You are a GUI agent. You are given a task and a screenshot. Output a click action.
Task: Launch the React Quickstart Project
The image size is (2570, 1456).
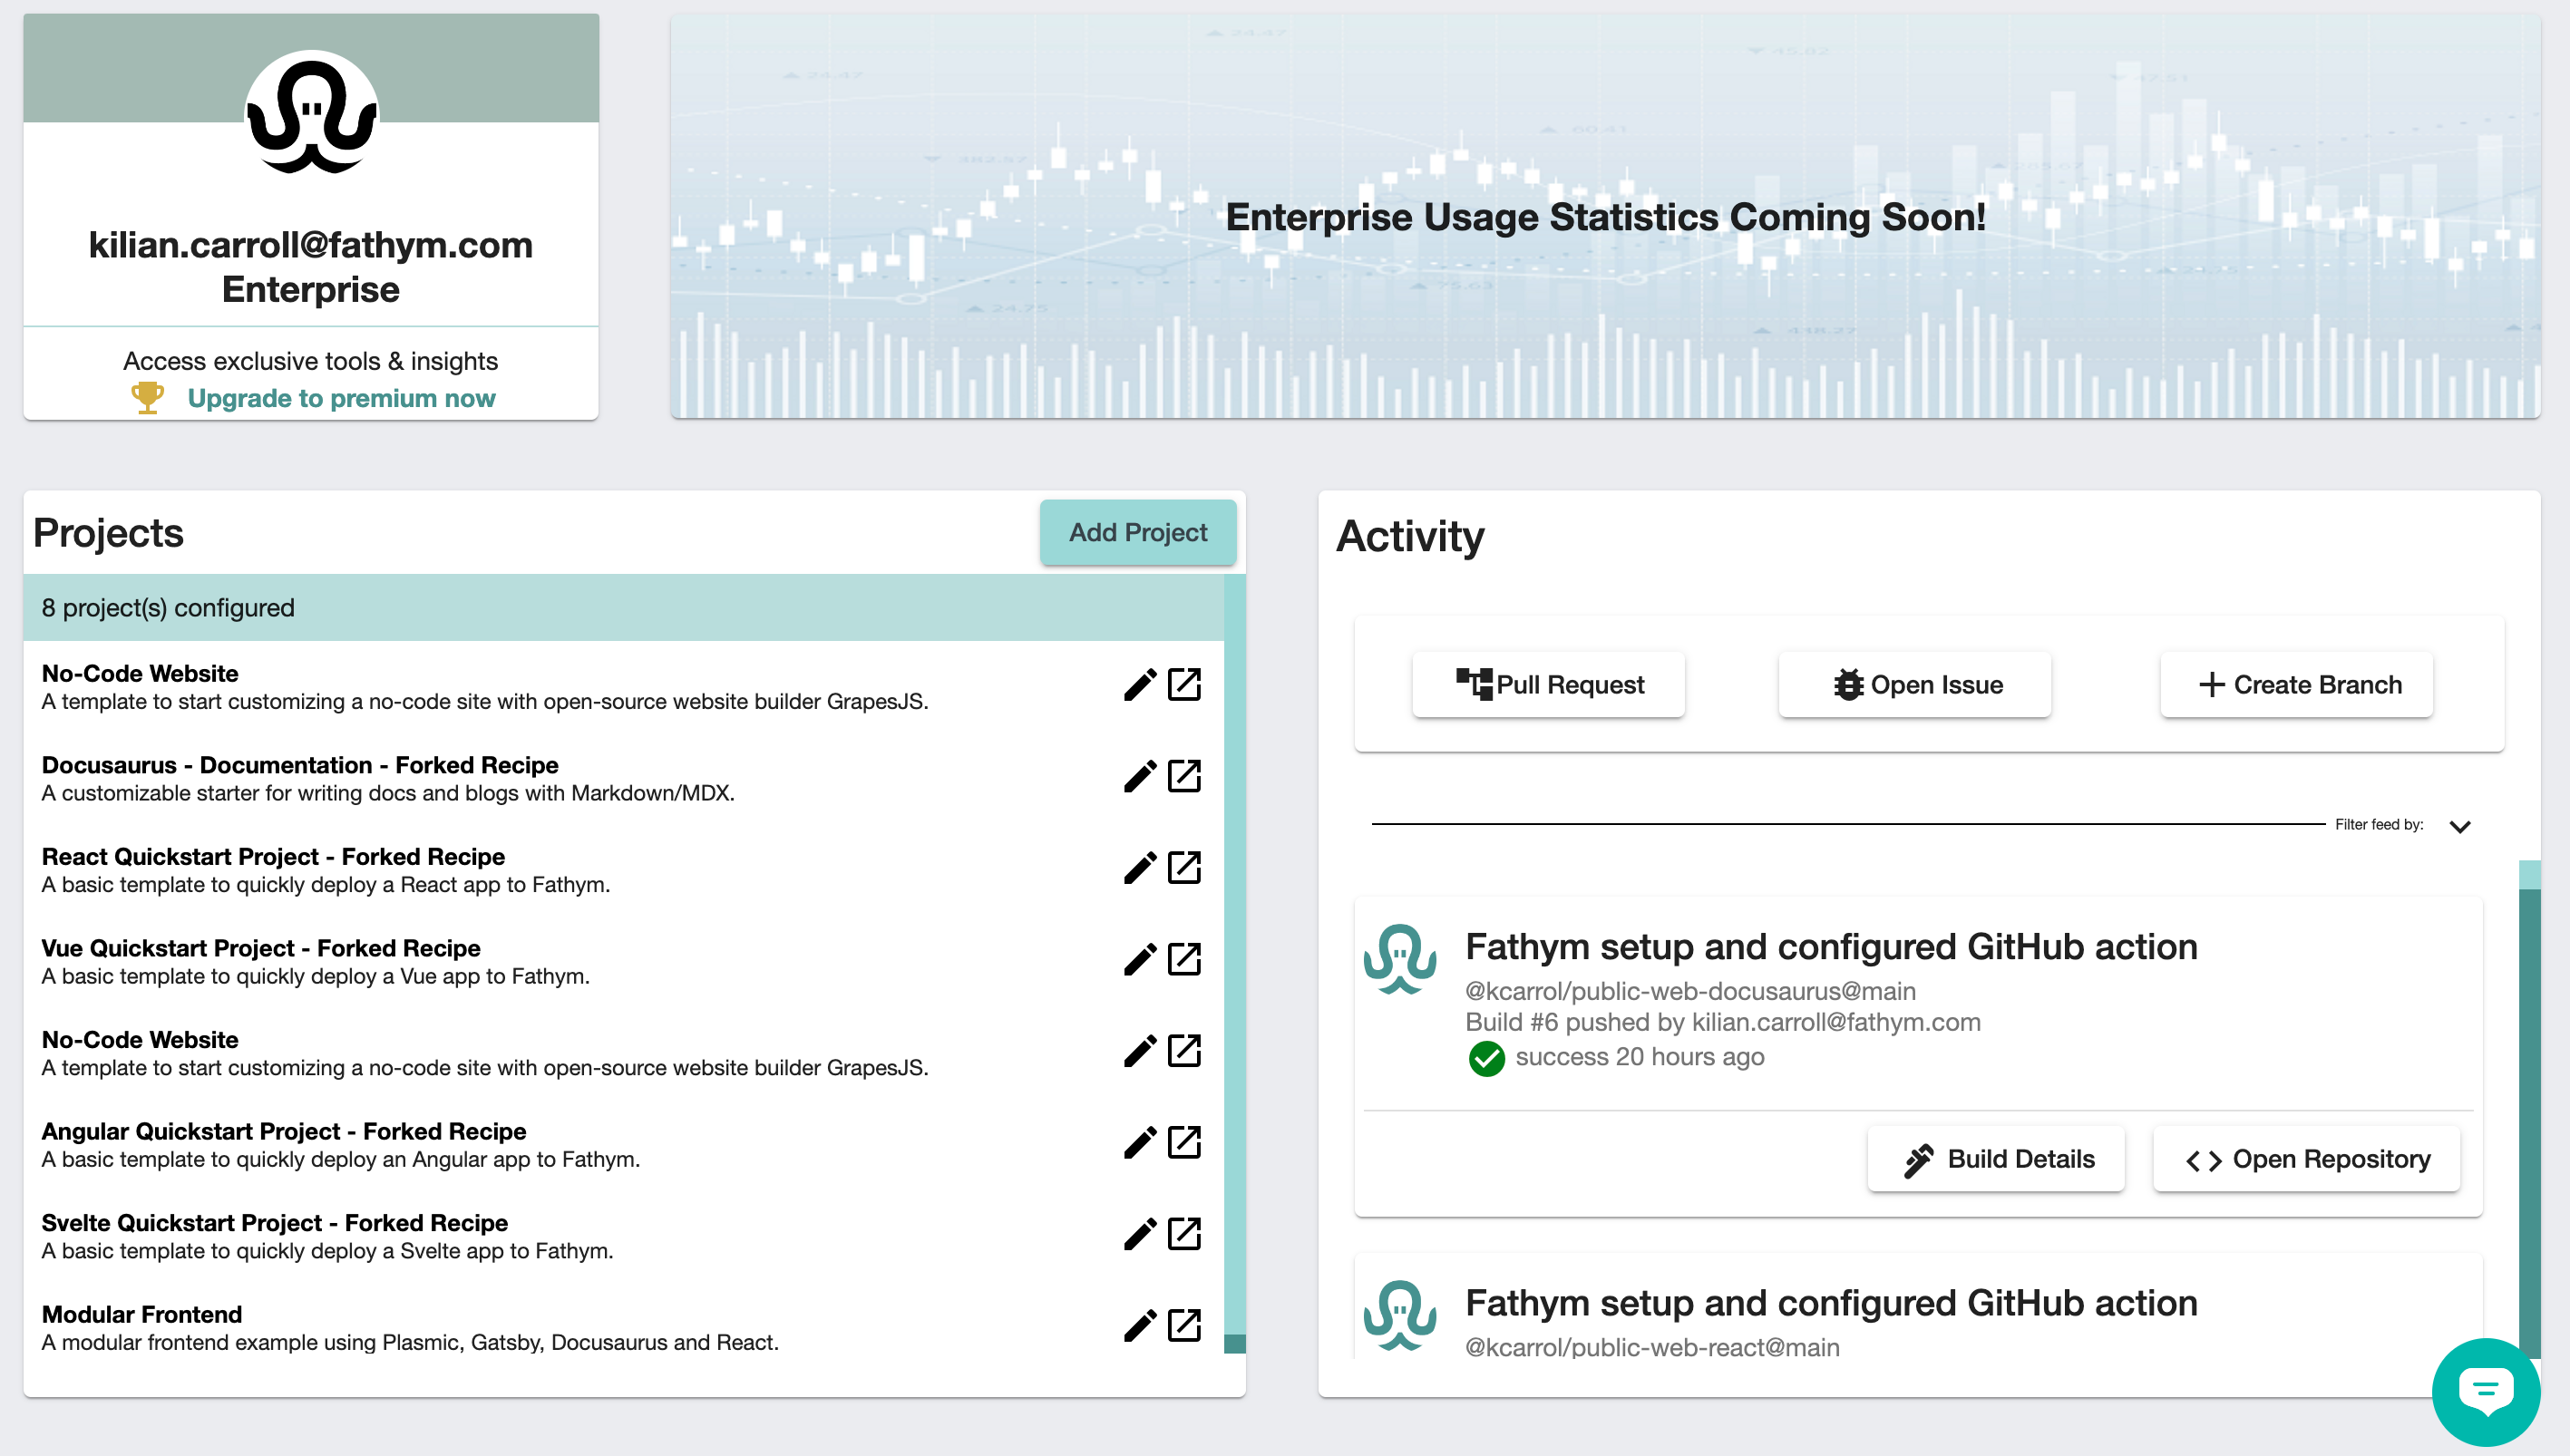[x=1184, y=868]
